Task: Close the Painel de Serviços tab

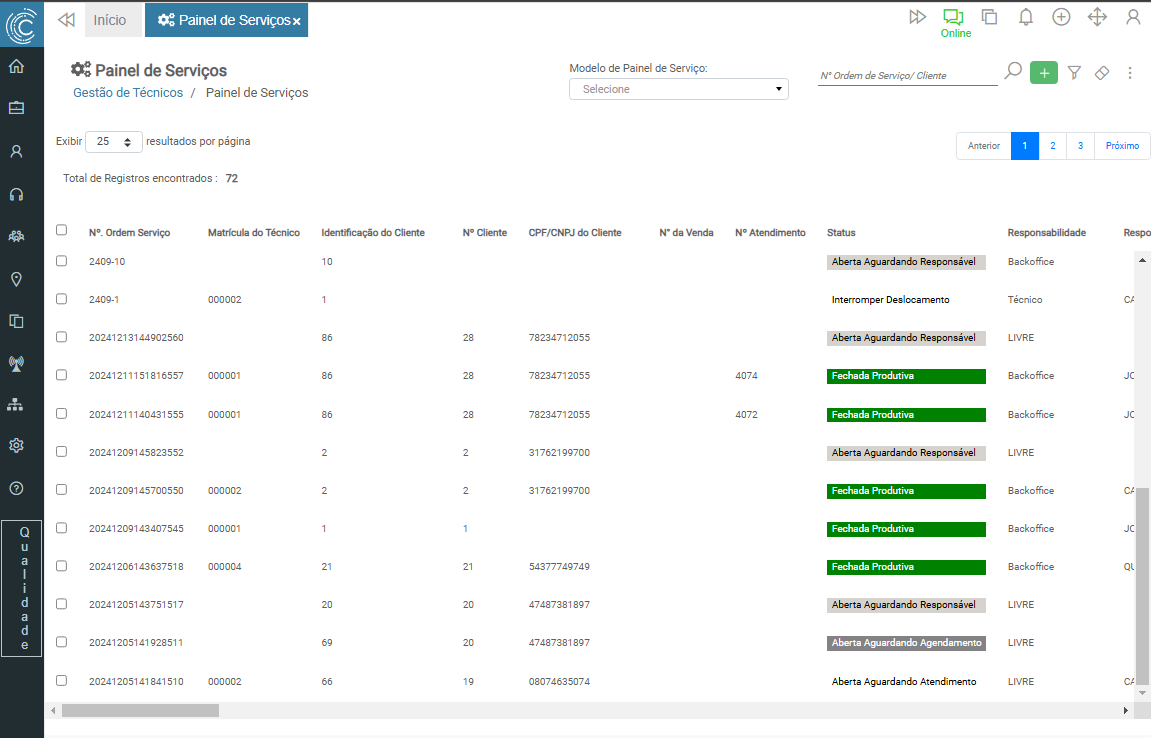Action: point(297,21)
